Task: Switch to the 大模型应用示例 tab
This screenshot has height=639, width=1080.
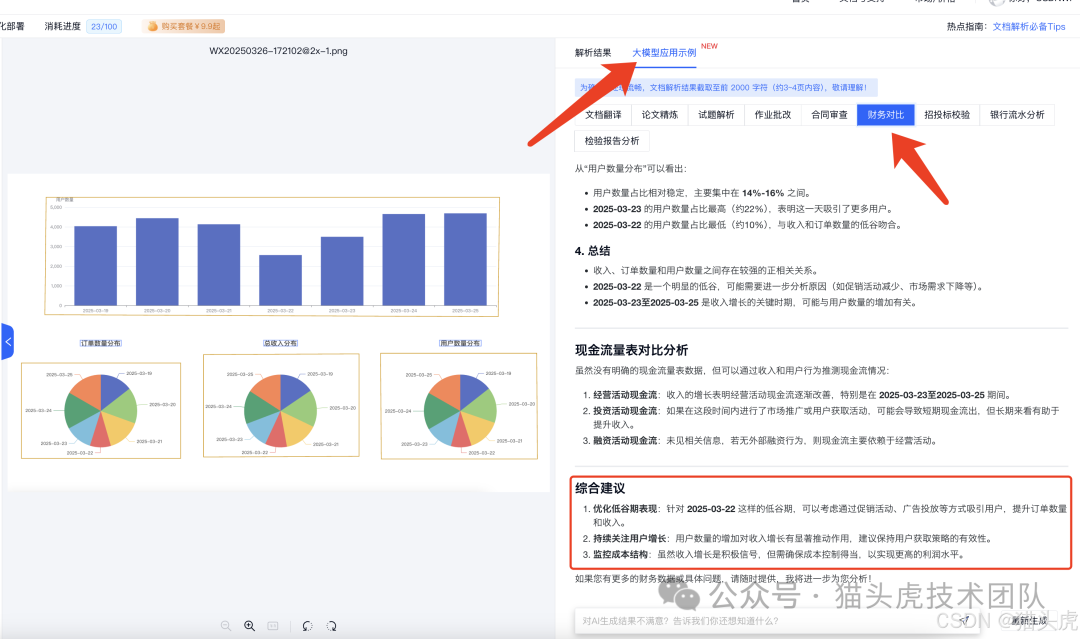Action: [664, 52]
